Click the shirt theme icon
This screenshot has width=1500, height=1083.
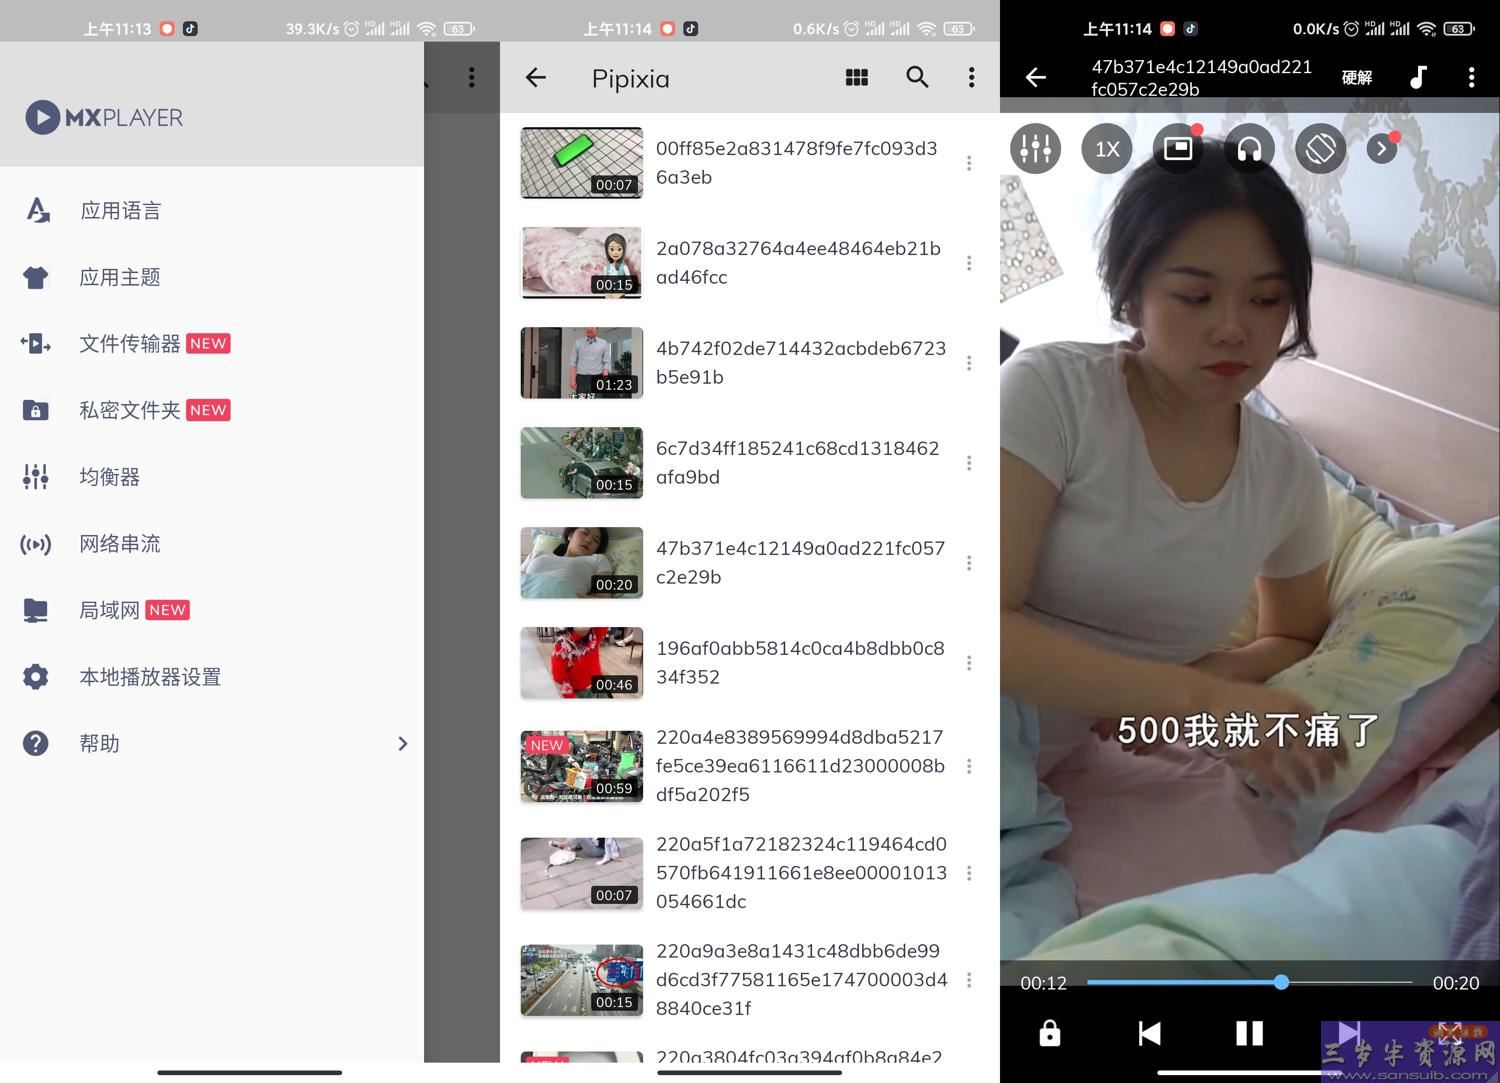click(36, 277)
